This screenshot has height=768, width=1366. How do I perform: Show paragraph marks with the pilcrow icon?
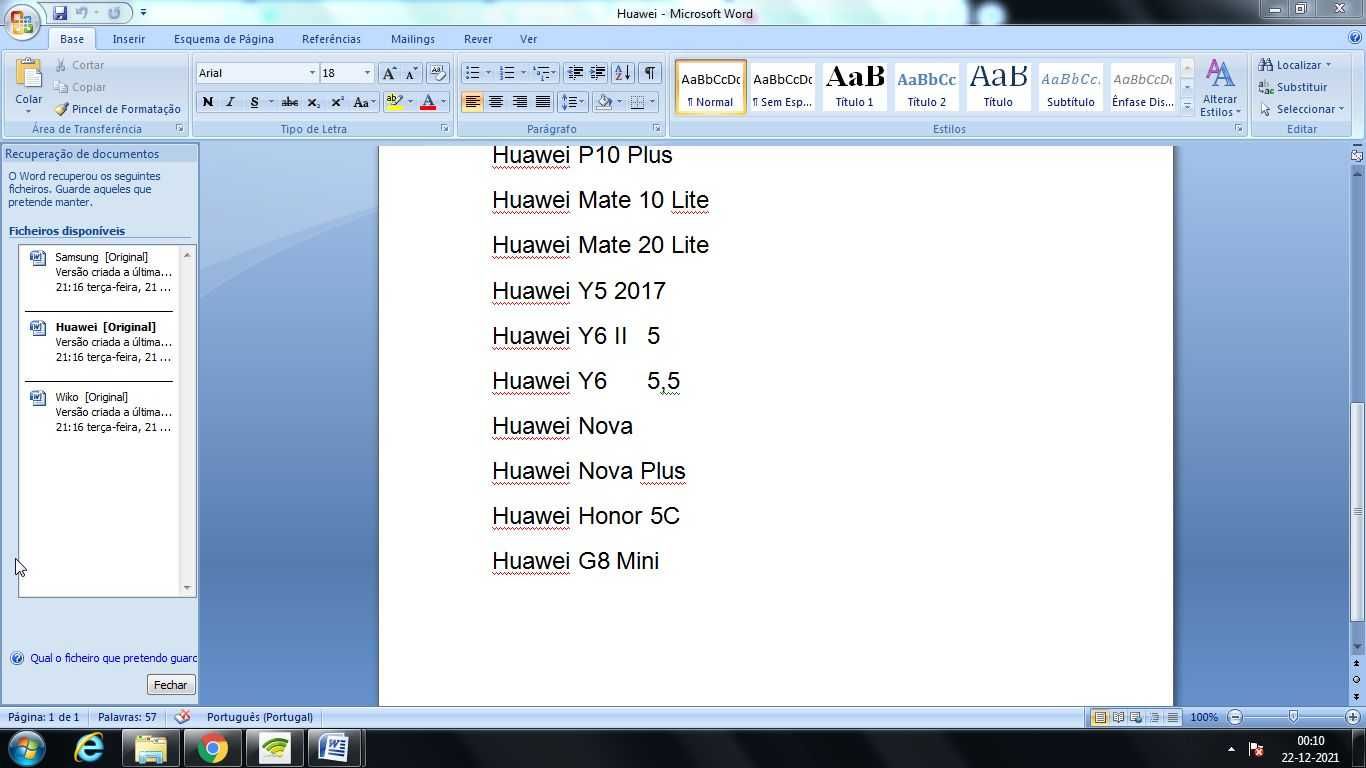pyautogui.click(x=649, y=73)
